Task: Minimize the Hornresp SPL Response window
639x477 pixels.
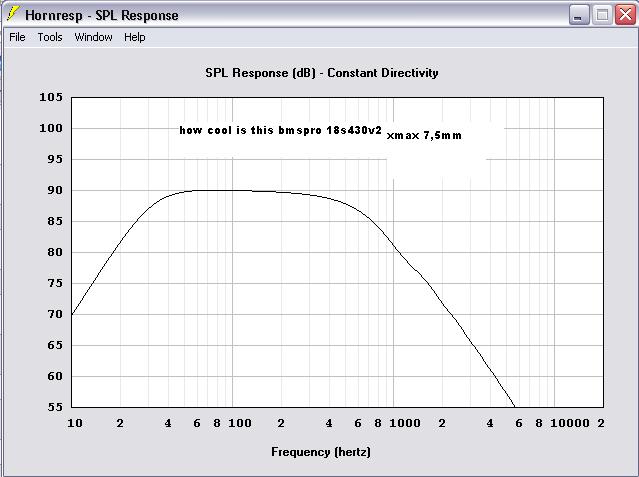Action: (x=579, y=15)
